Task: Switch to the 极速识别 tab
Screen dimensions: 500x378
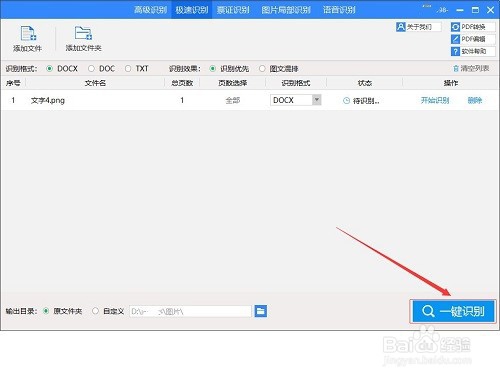Action: (192, 10)
